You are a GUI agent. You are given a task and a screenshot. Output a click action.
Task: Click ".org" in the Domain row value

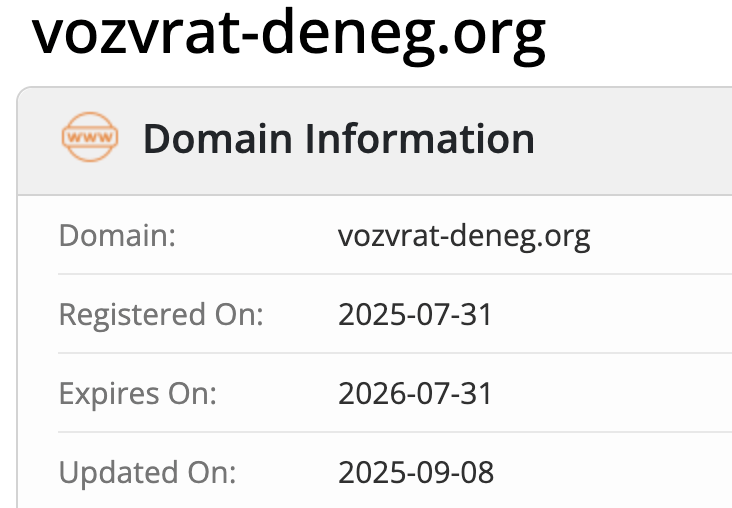pyautogui.click(x=565, y=237)
